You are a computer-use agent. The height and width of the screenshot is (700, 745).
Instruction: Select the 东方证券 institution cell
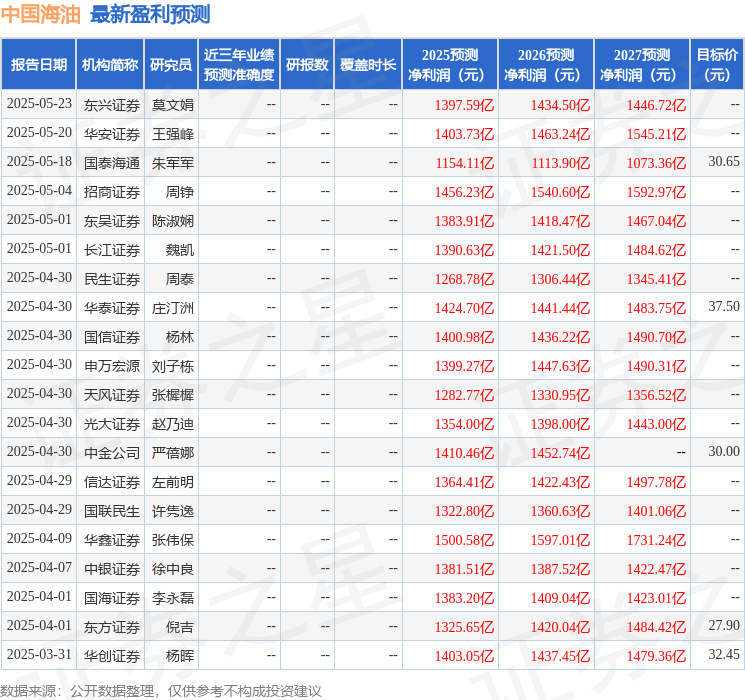tap(112, 626)
